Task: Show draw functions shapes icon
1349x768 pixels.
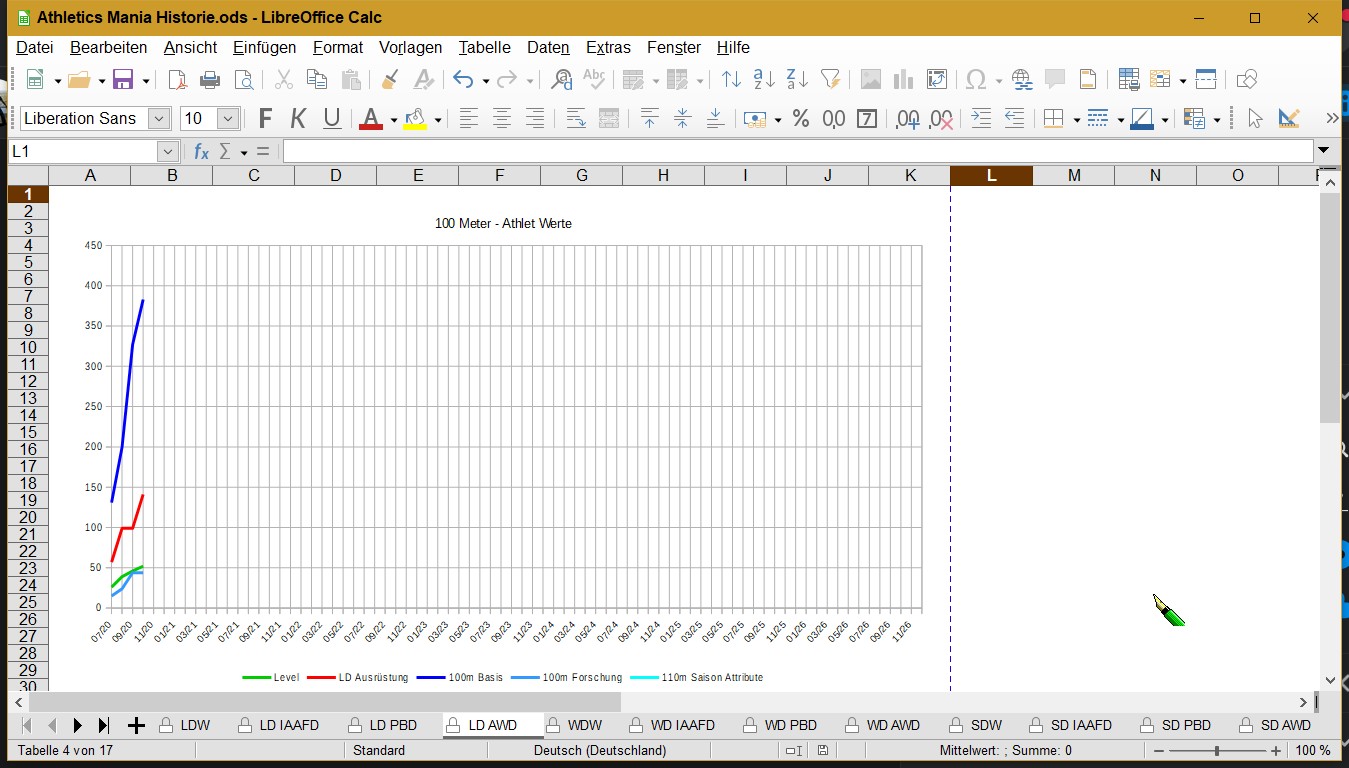Action: coord(1246,80)
